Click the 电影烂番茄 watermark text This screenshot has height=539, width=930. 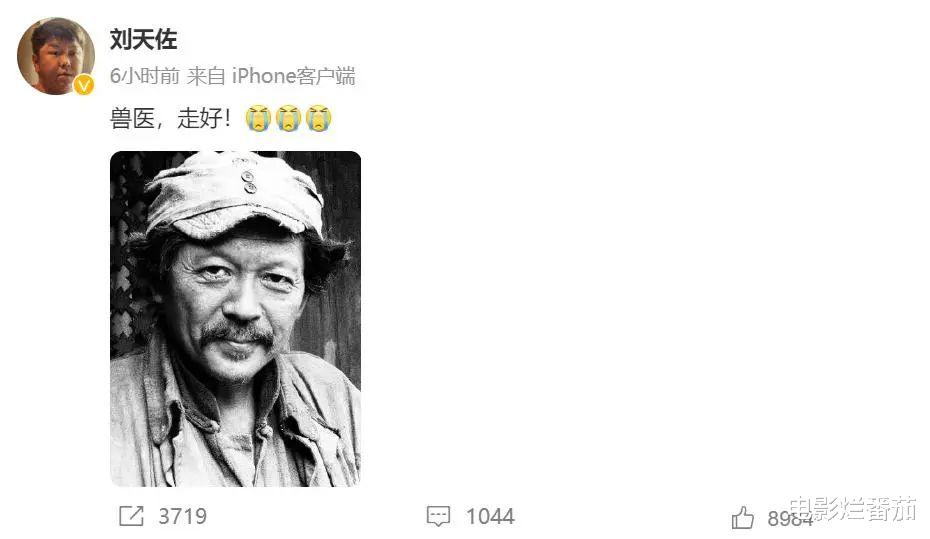[853, 509]
